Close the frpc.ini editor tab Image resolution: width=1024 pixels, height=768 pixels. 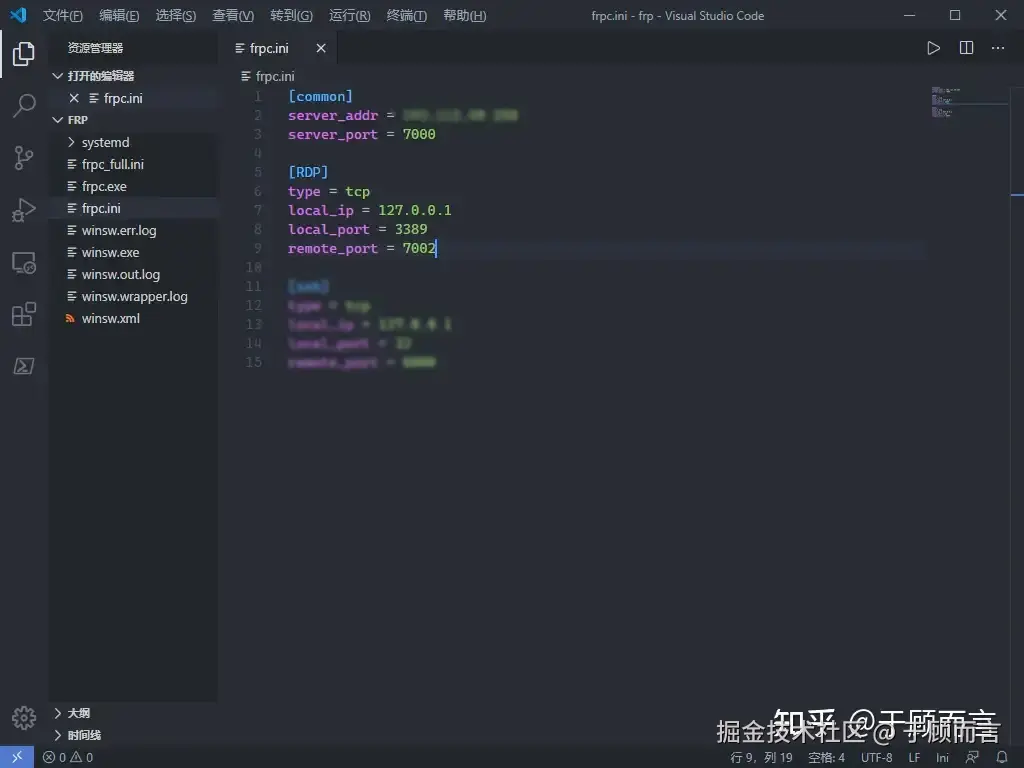[321, 48]
